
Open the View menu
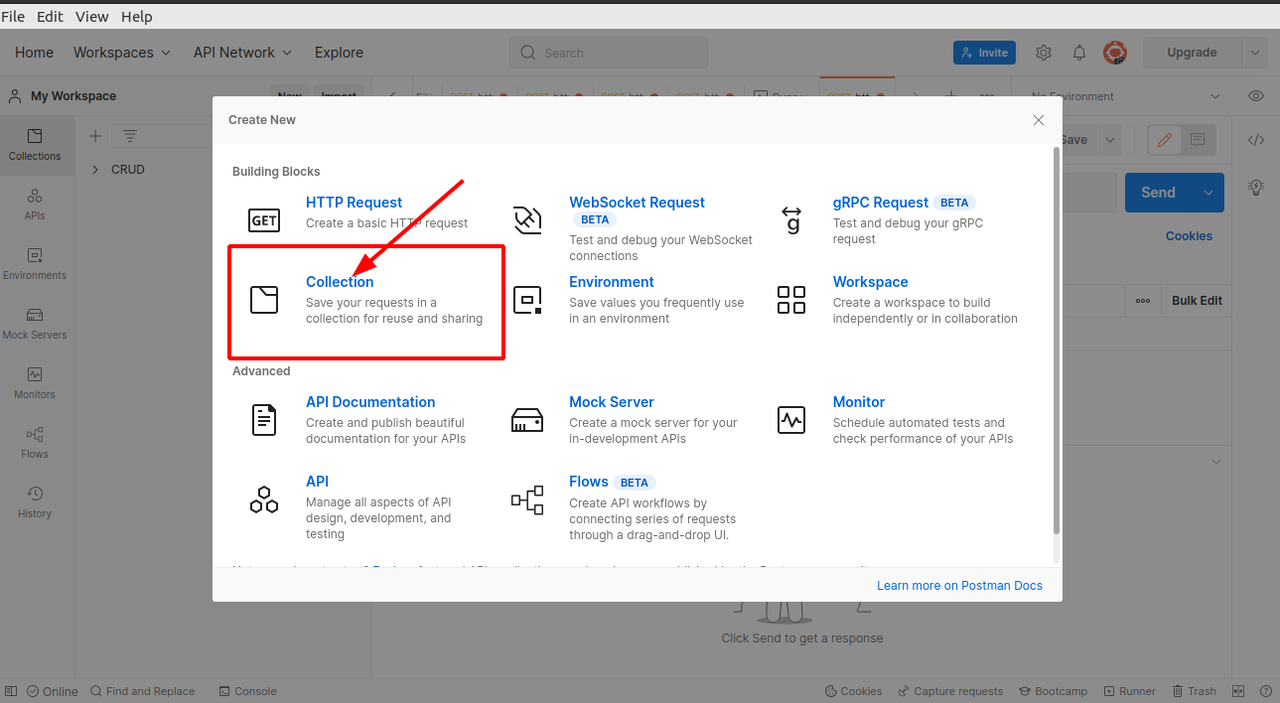click(x=92, y=16)
